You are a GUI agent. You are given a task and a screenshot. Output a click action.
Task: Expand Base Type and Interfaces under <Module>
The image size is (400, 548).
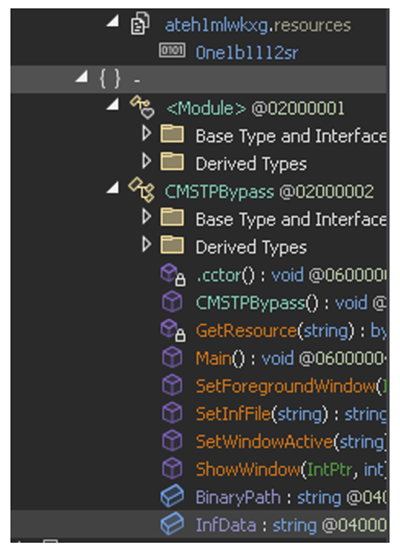pos(147,134)
